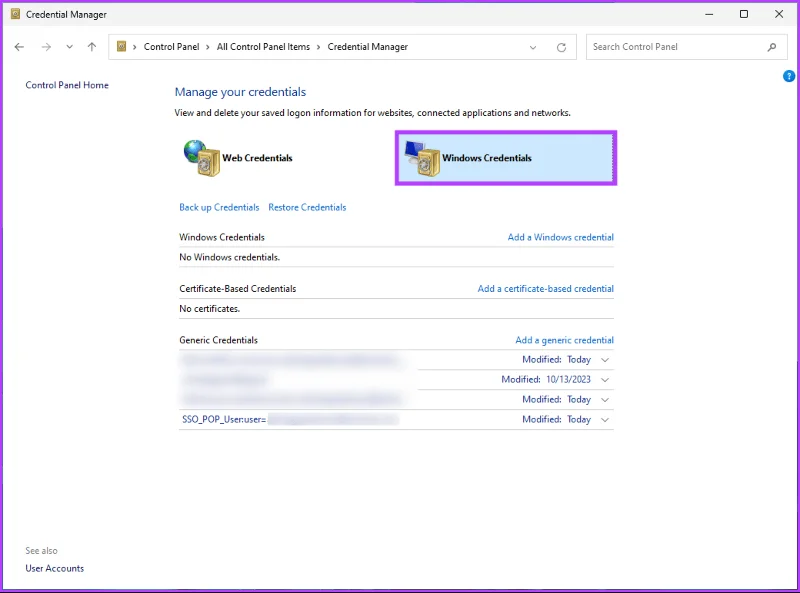This screenshot has width=800, height=593.
Task: Close the Credential Manager window
Action: point(779,14)
